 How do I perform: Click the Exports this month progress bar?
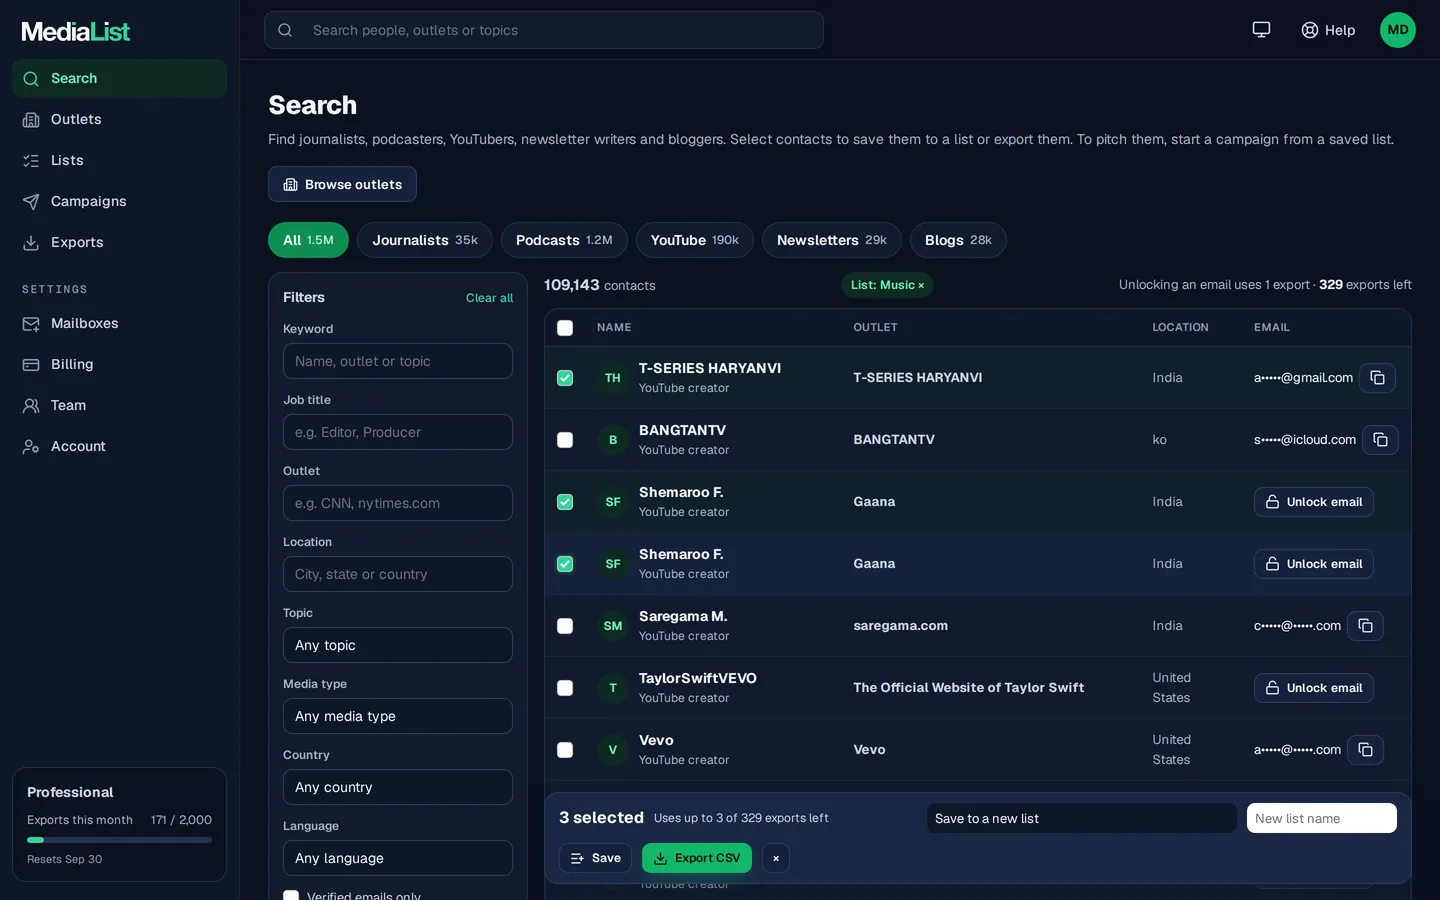coord(119,840)
